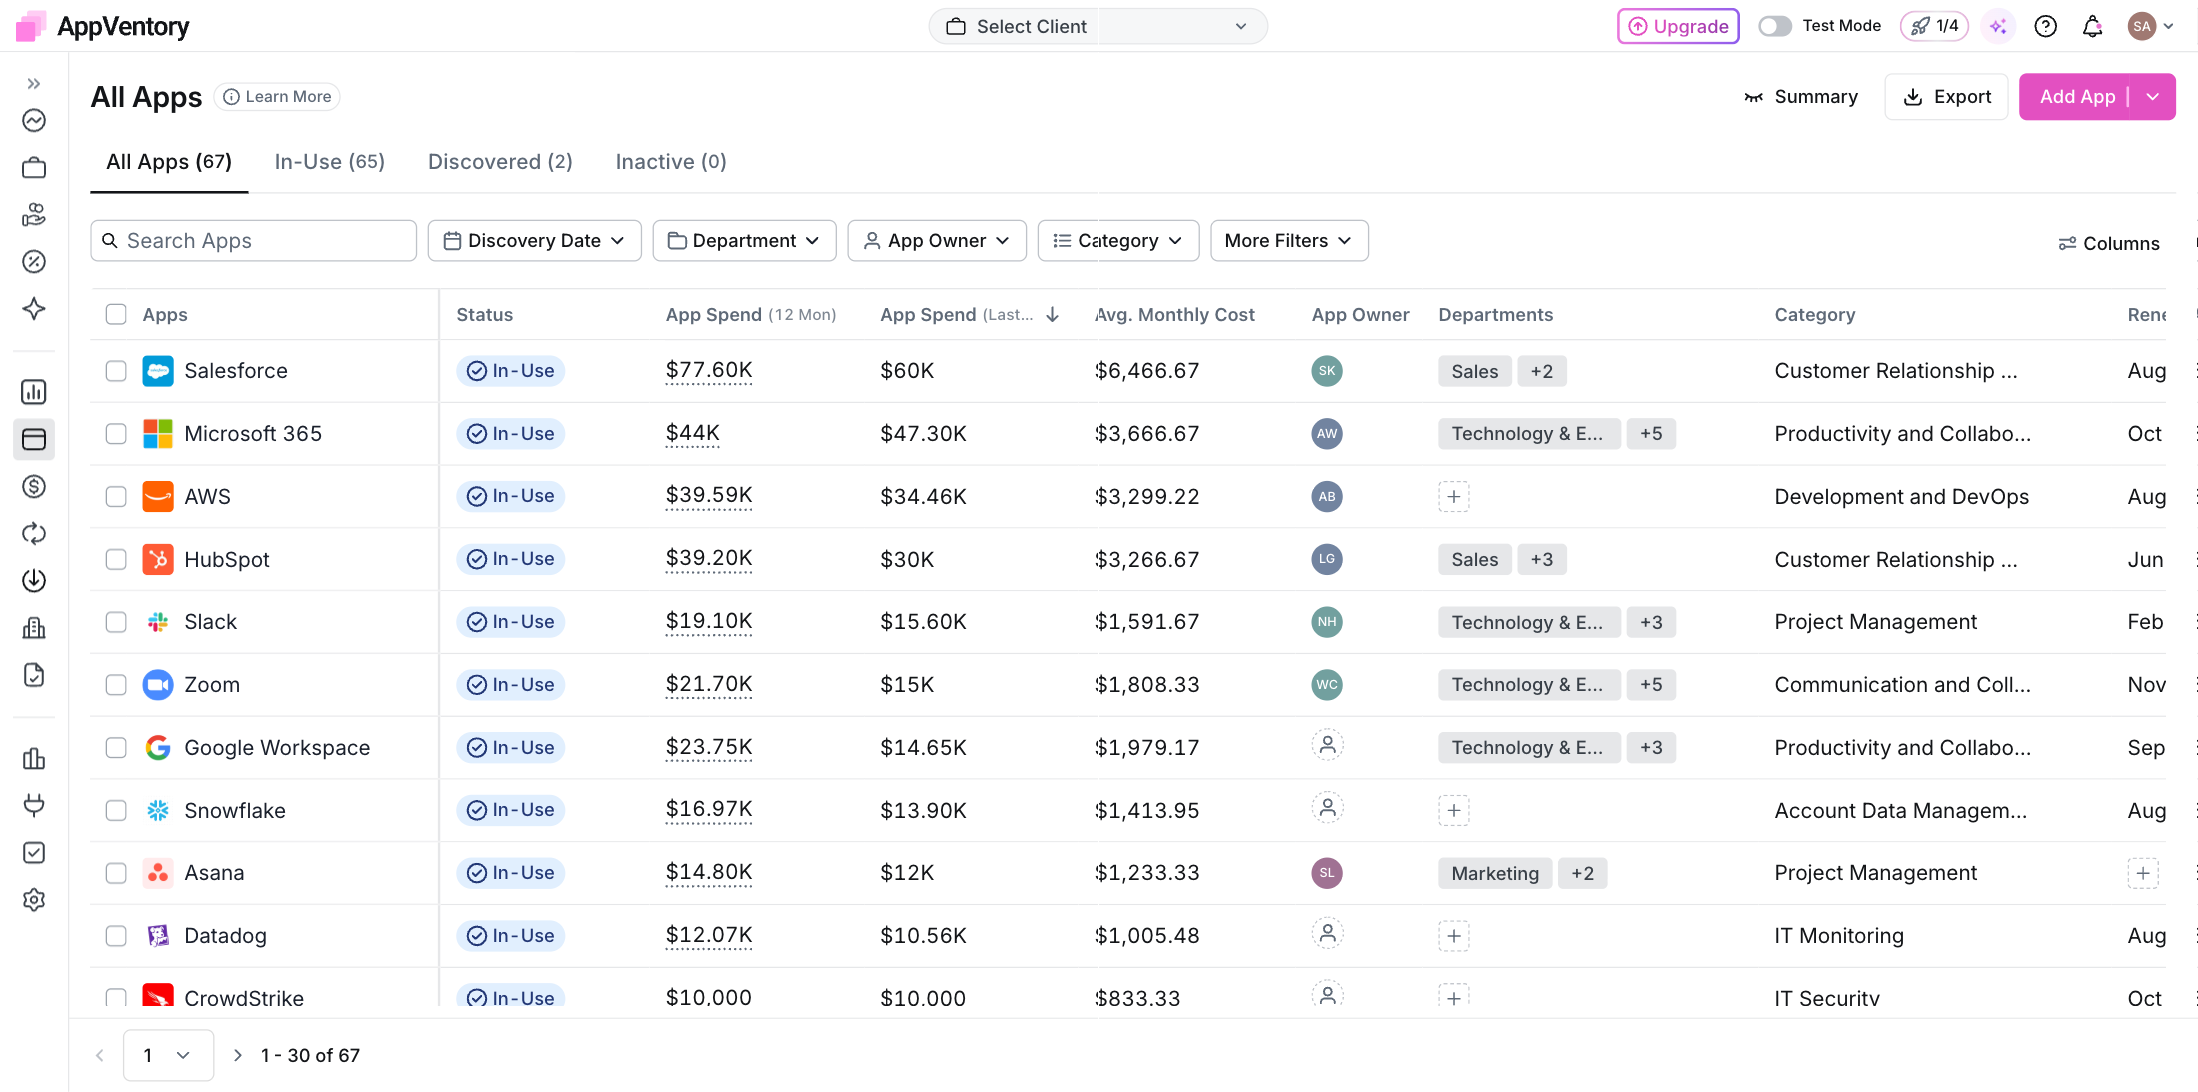Switch to the All Apps (67) tab
Viewport: 2198px width, 1092px height.
(x=169, y=162)
